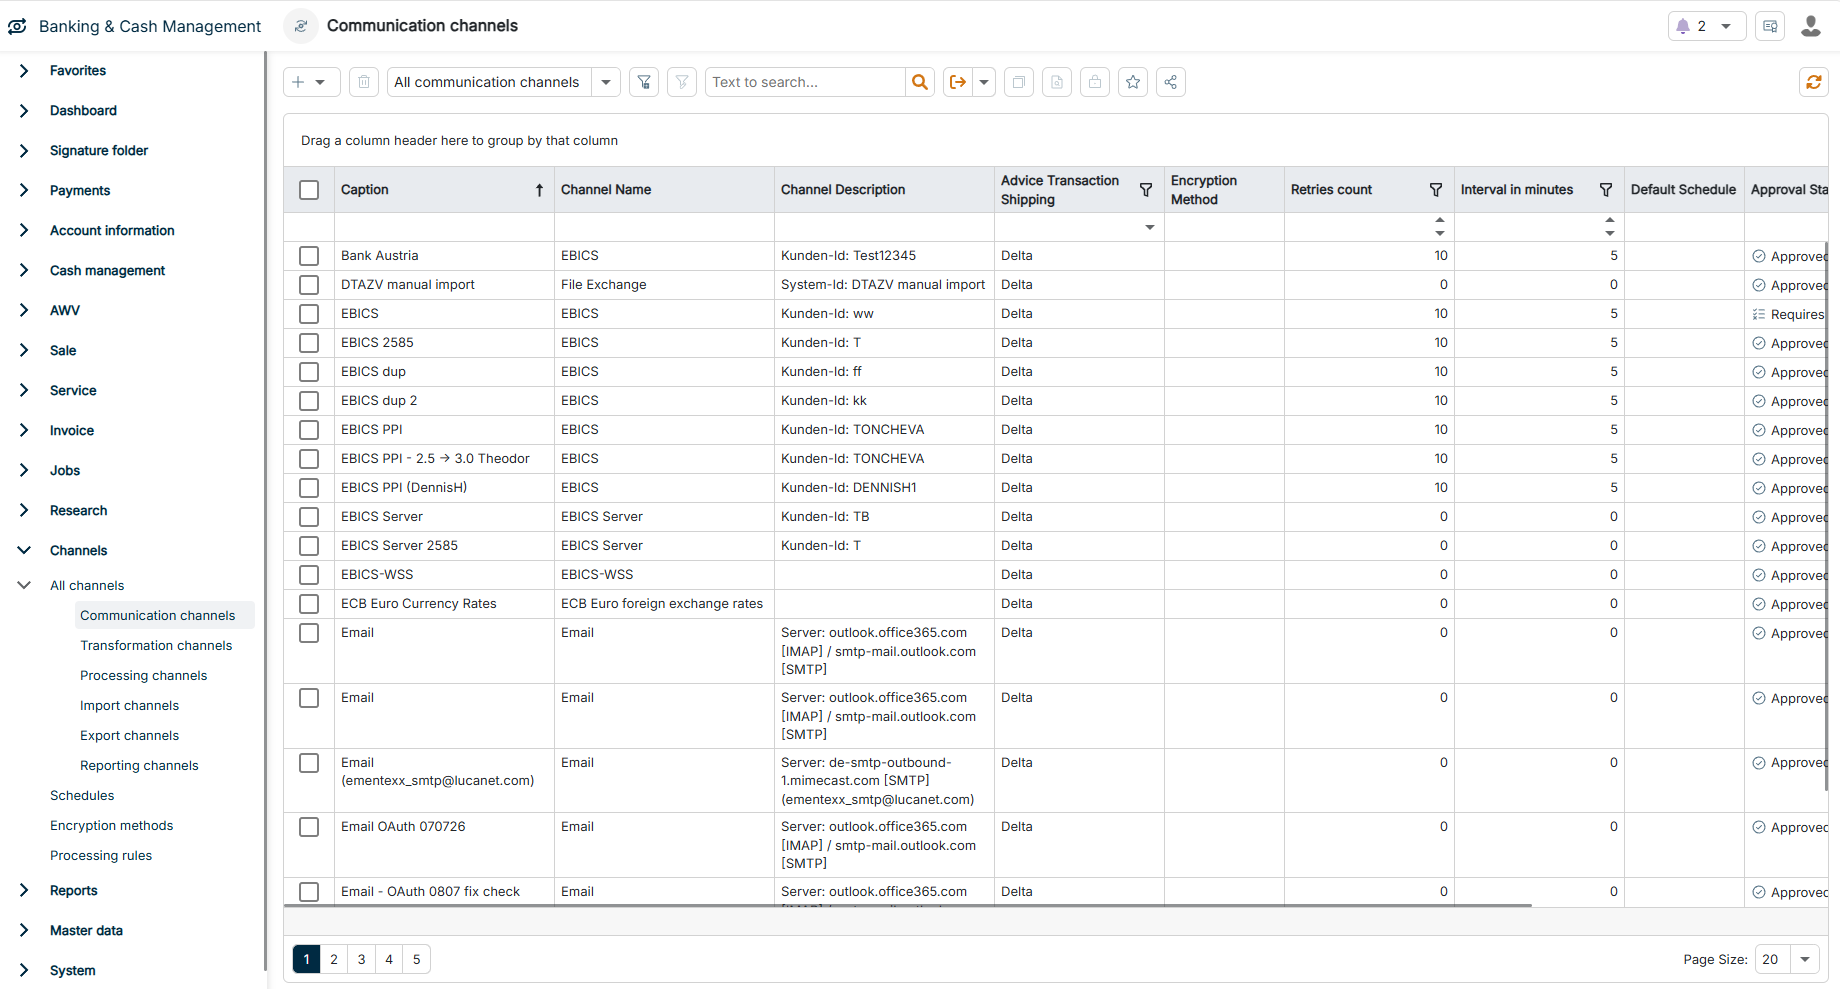Click the lock toolbar icon
The height and width of the screenshot is (989, 1840).
coord(1095,82)
